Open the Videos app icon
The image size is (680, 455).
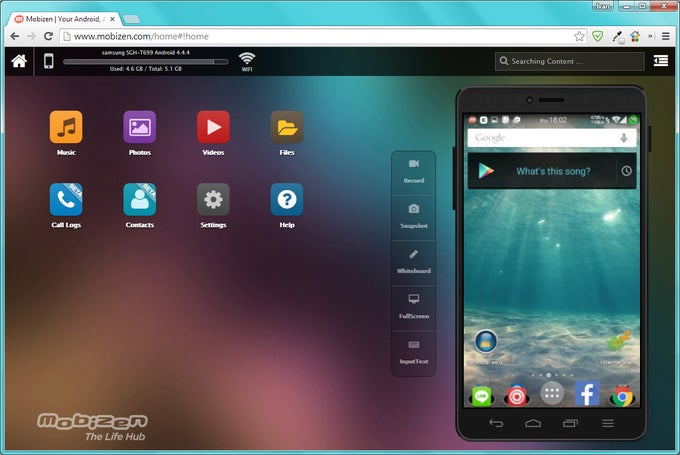[x=213, y=127]
